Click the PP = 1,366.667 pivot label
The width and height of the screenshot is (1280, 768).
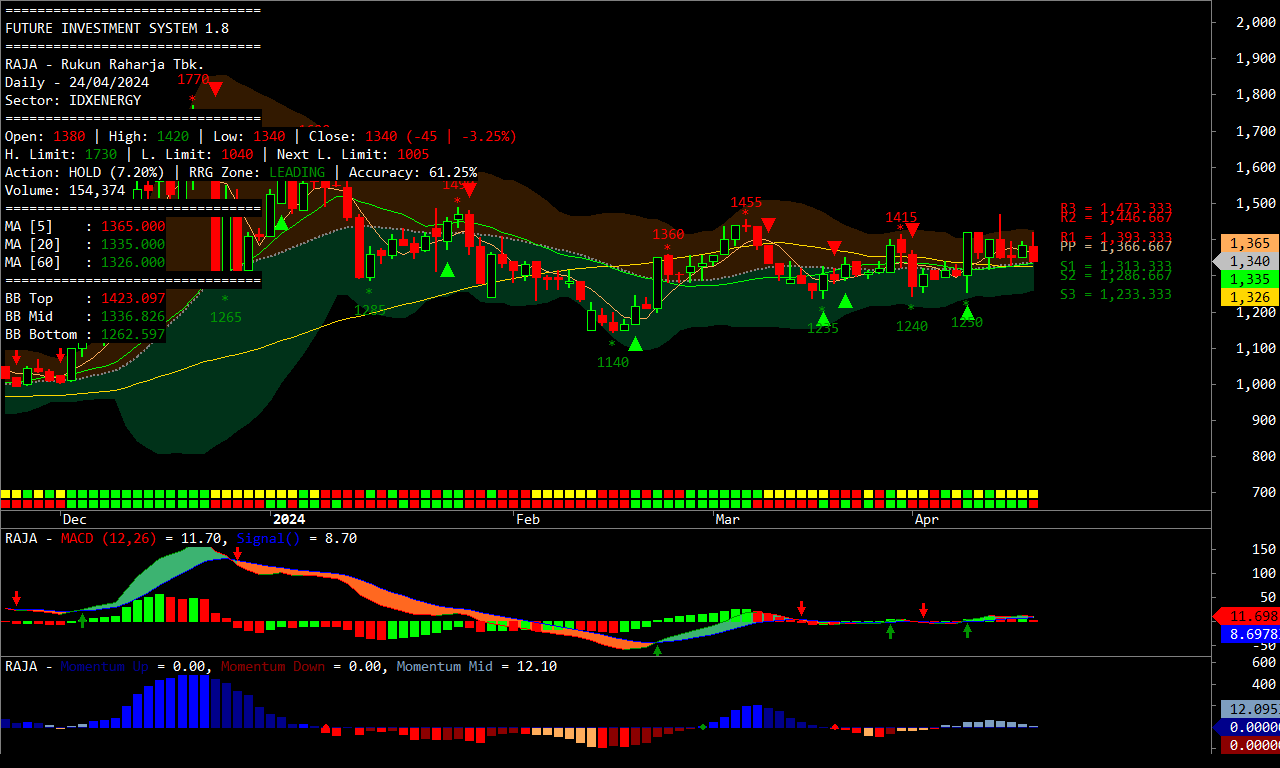1116,246
